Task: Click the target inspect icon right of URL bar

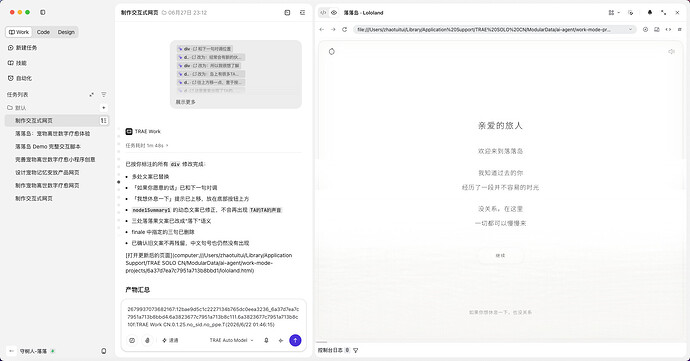Action: pos(645,29)
